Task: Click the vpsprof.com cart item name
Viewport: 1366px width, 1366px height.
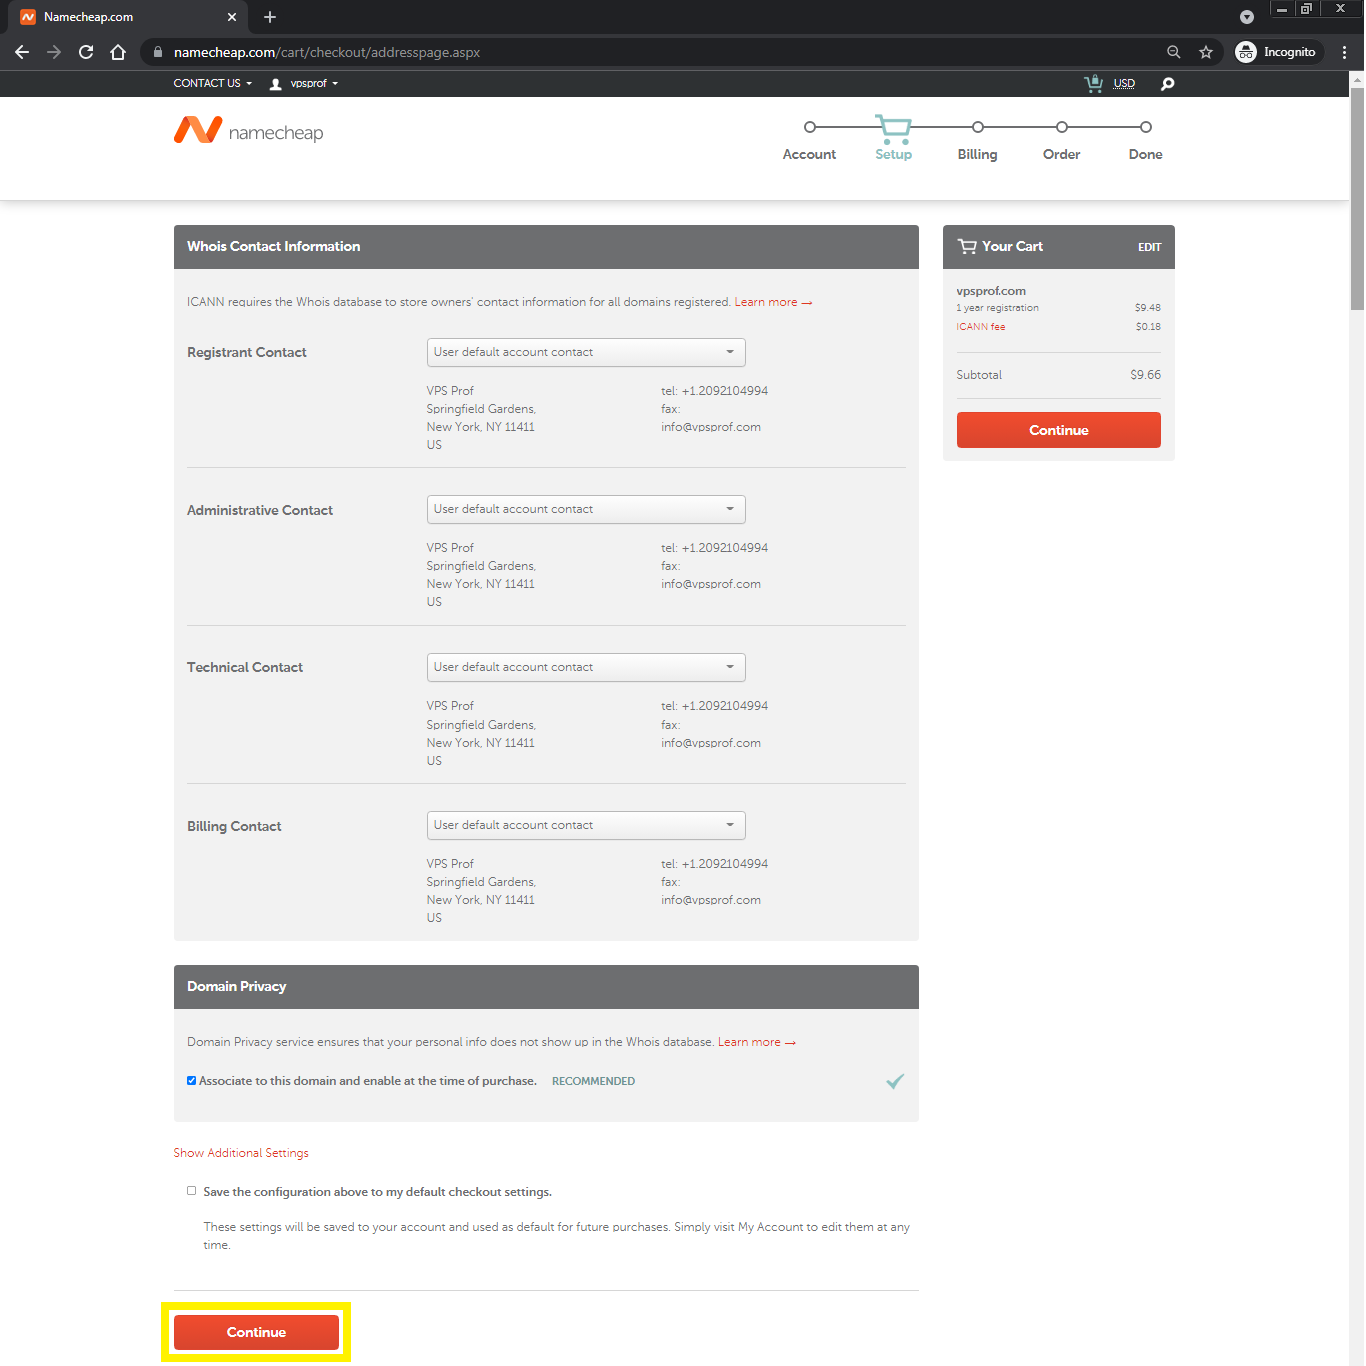Action: point(991,291)
